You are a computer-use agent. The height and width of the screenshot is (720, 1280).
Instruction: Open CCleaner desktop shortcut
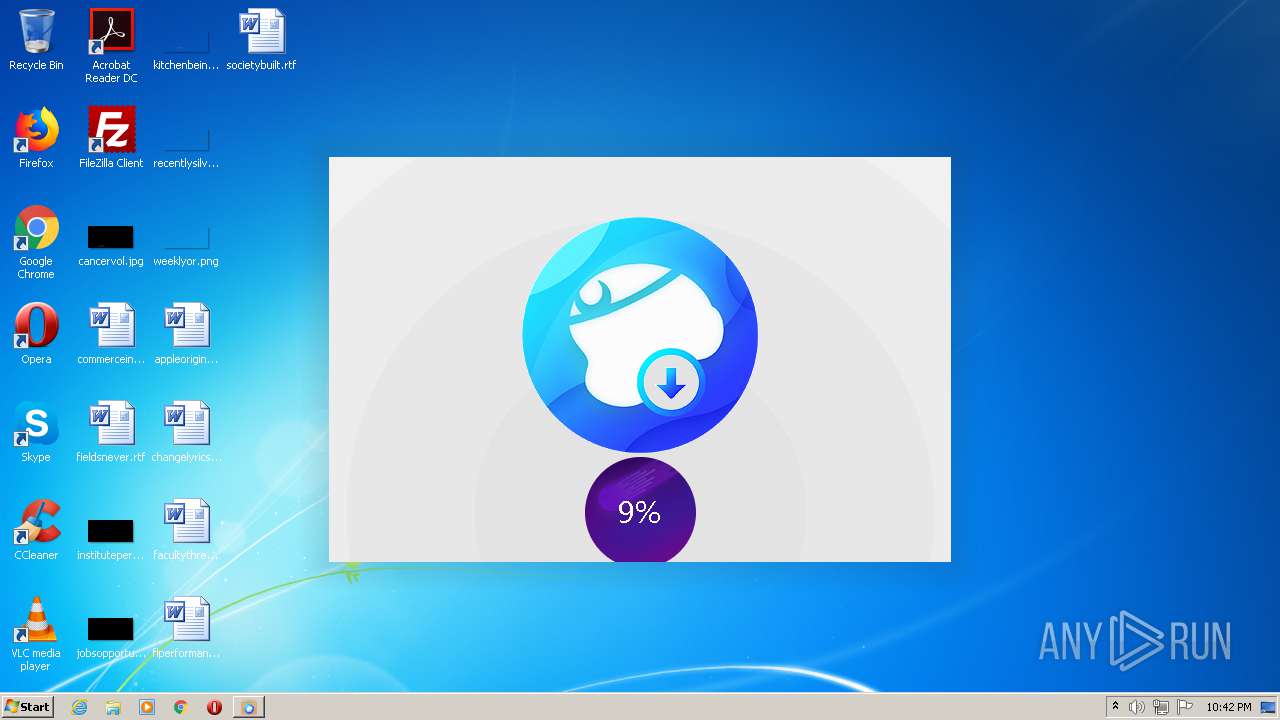tap(36, 530)
